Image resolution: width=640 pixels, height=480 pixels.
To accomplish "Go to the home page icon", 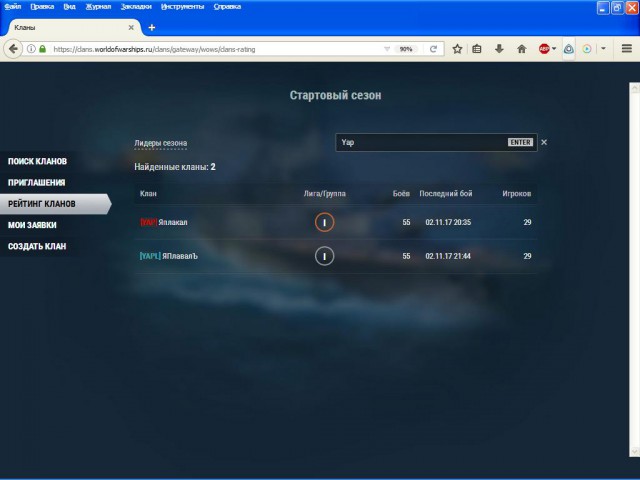I will click(x=522, y=49).
